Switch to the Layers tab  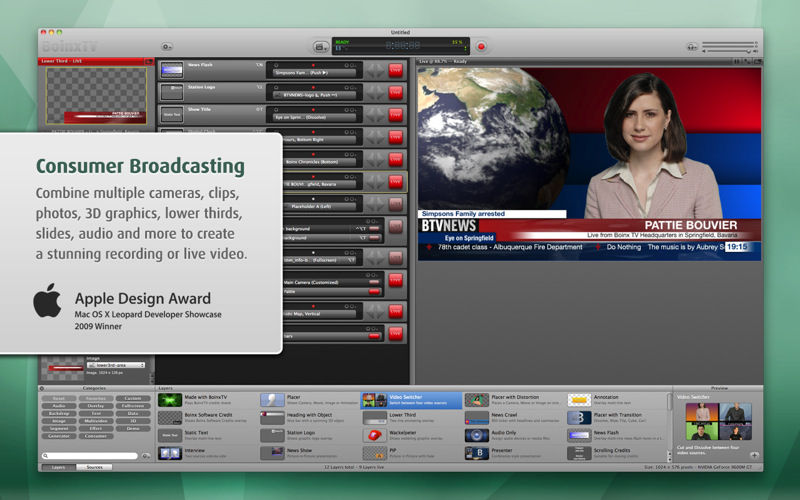(59, 467)
